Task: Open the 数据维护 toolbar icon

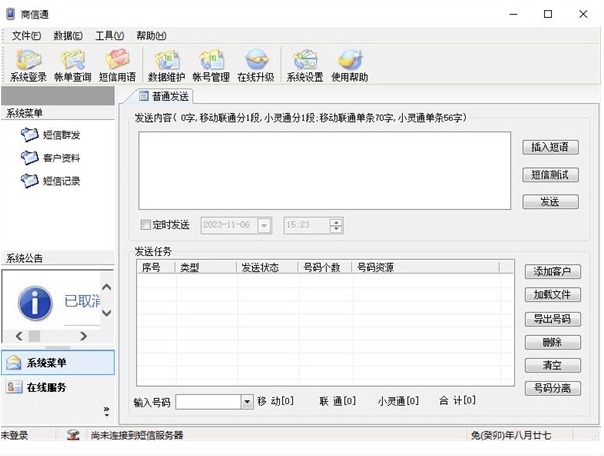Action: pos(166,65)
